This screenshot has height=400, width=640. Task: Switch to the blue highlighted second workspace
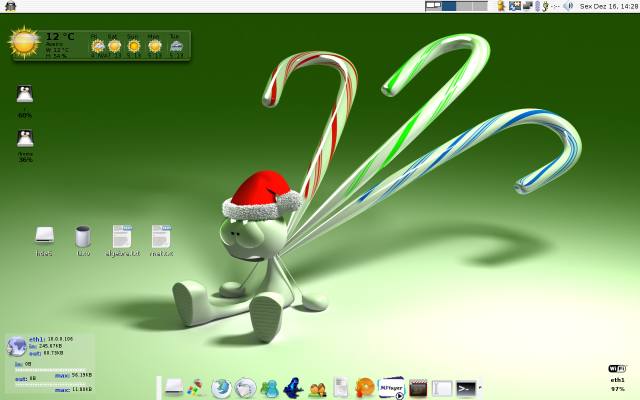coord(449,6)
